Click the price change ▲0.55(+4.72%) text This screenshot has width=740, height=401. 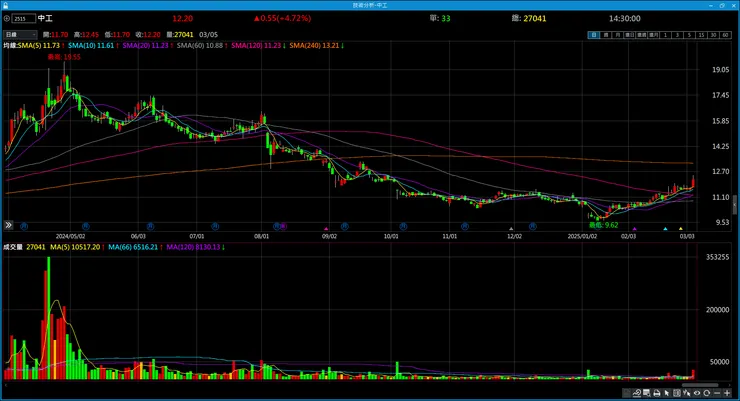282,18
